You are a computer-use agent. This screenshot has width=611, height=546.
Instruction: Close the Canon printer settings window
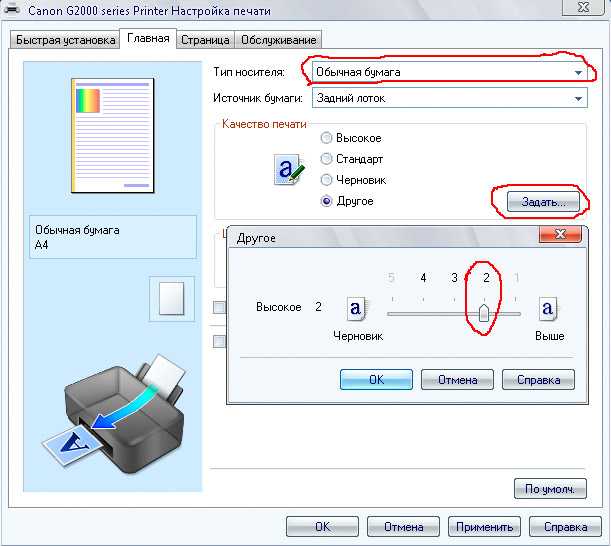(583, 7)
